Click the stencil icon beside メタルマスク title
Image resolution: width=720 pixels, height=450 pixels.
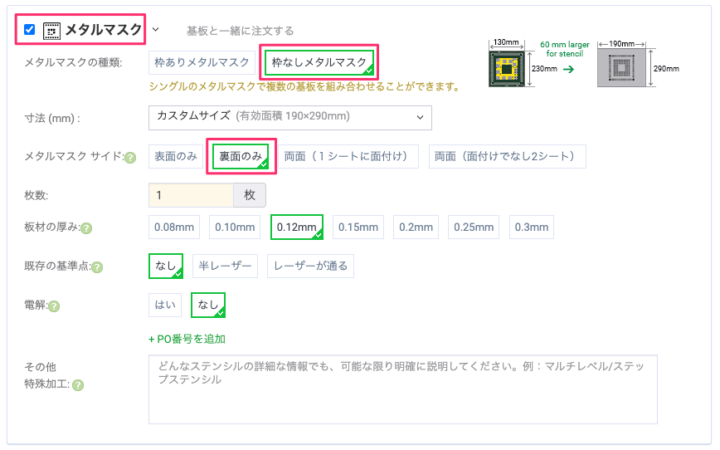point(51,30)
